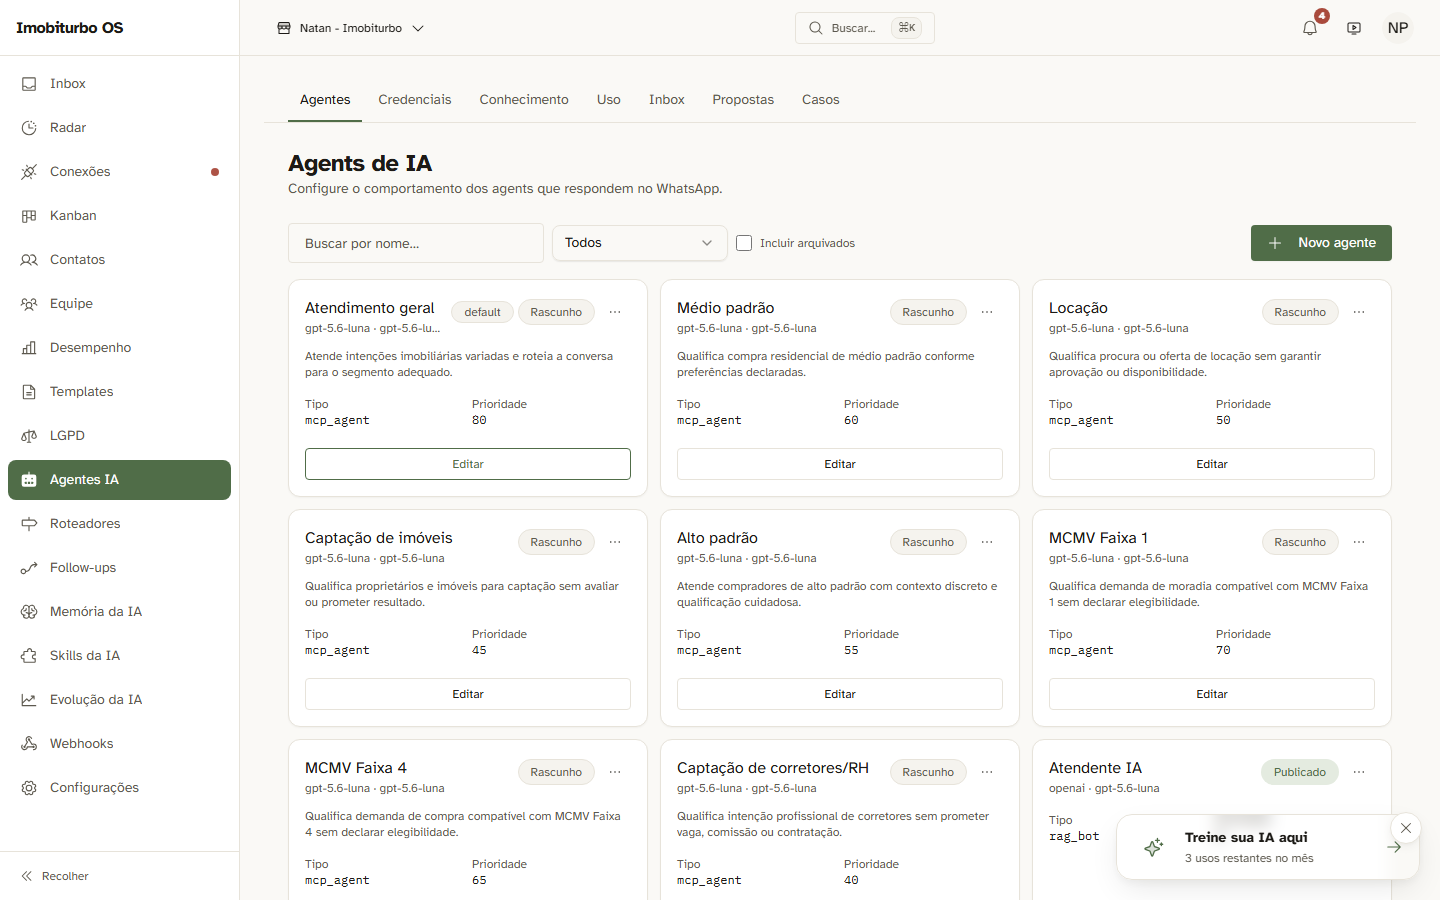This screenshot has width=1440, height=900.
Task: Switch to the Credenciais tab
Action: pos(415,100)
